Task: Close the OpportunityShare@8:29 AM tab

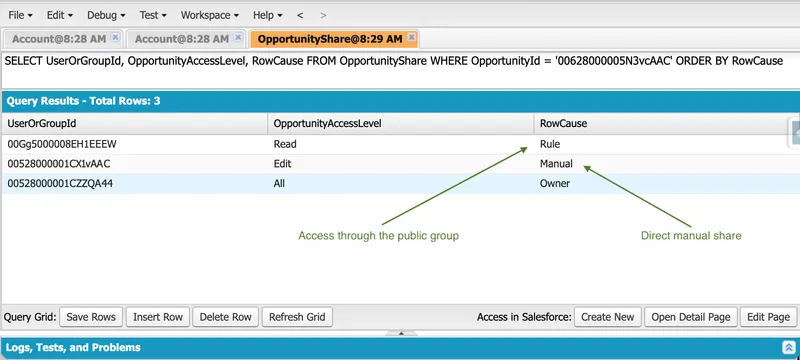Action: (412, 37)
